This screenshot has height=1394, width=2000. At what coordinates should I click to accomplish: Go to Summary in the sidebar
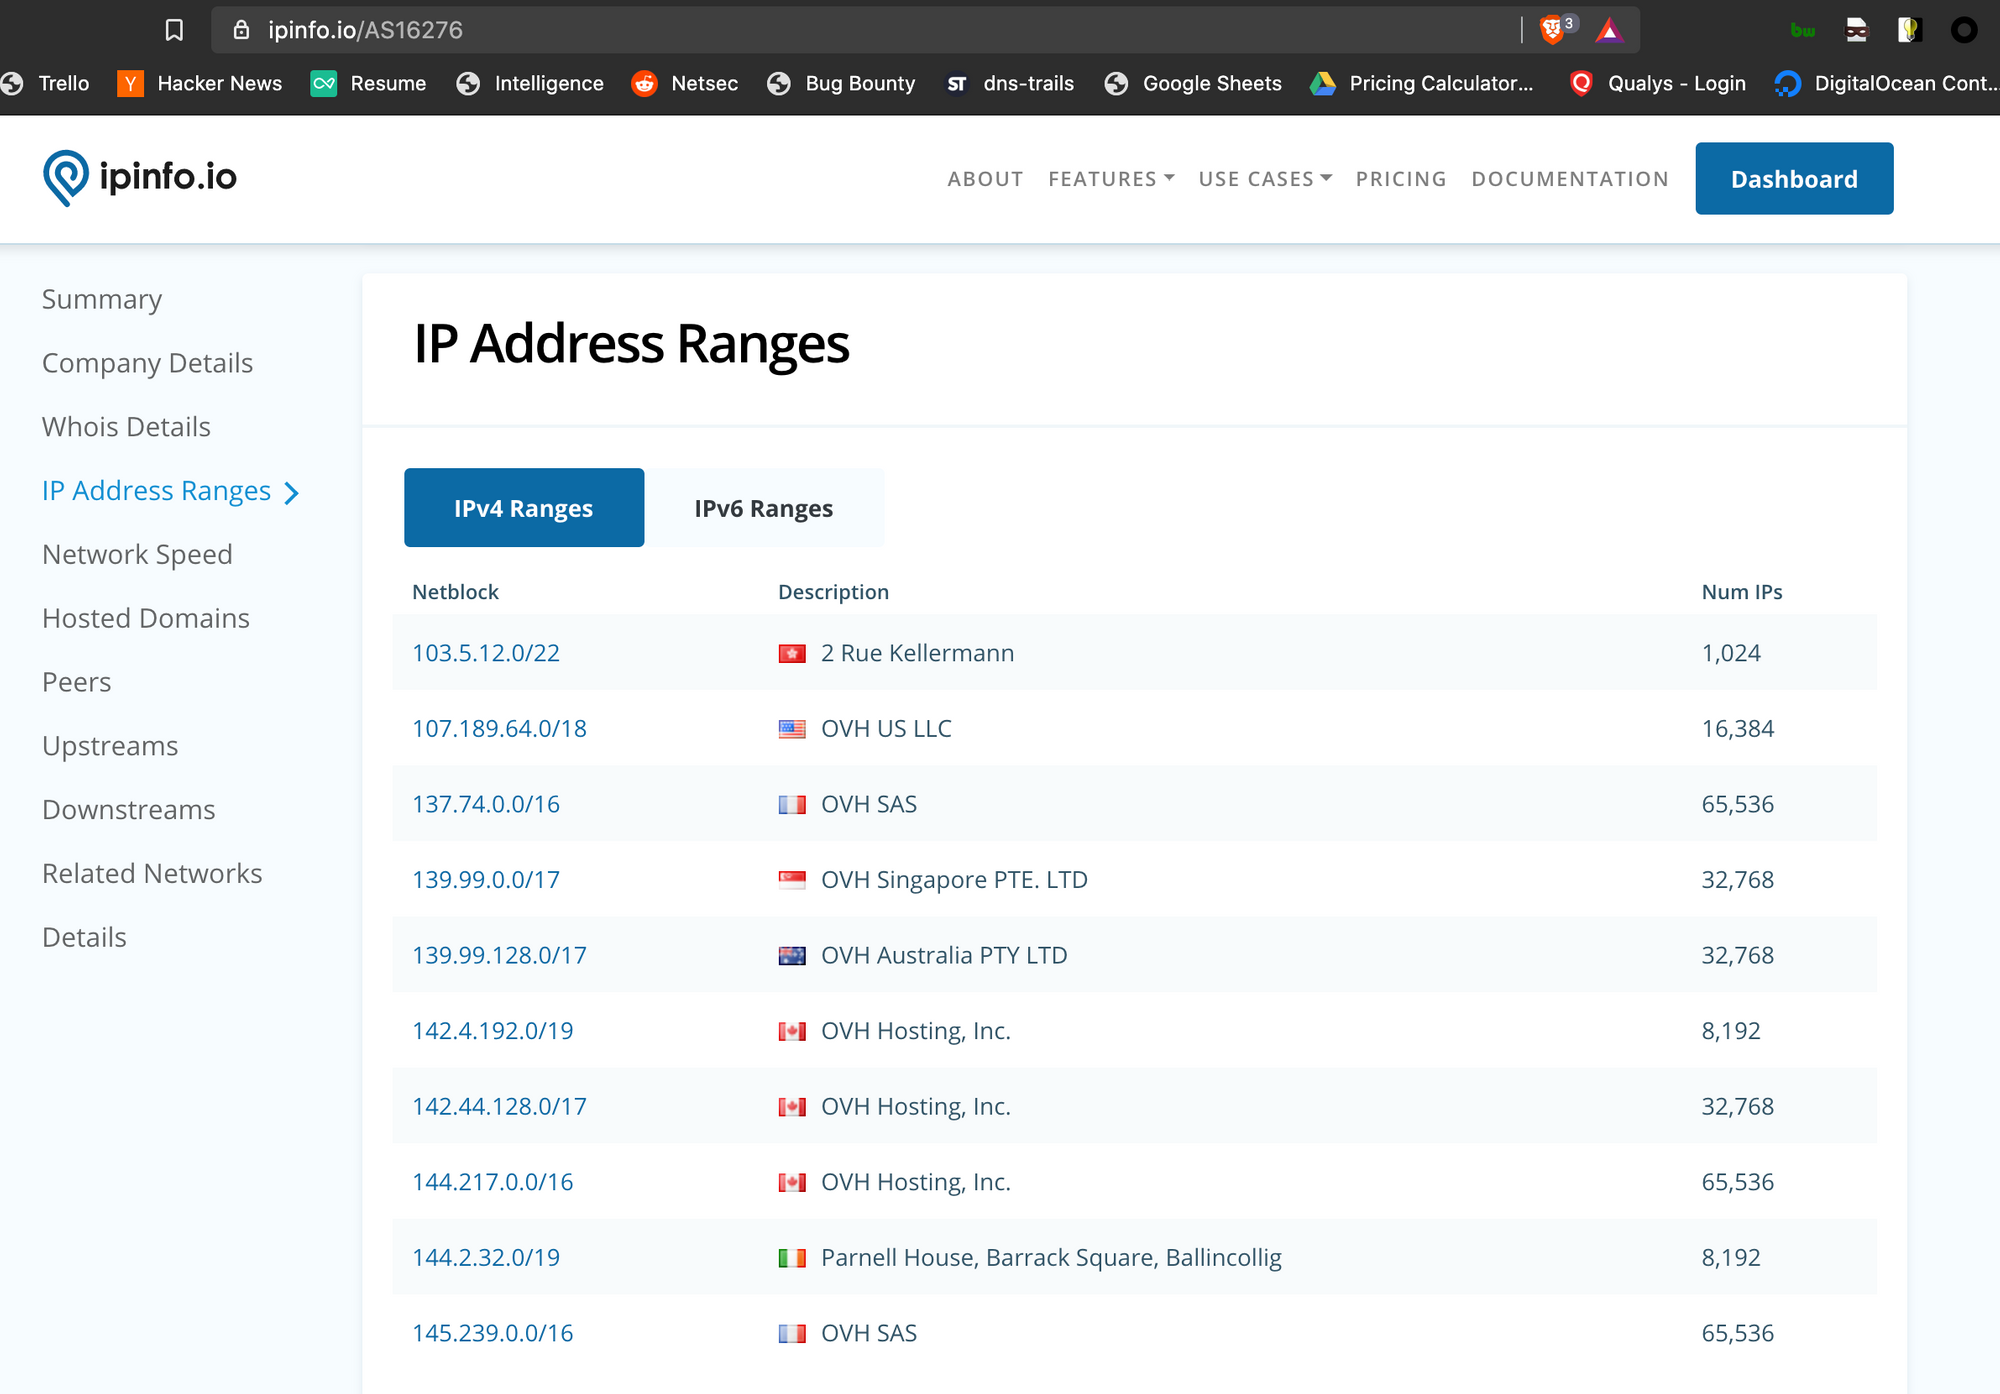click(102, 299)
